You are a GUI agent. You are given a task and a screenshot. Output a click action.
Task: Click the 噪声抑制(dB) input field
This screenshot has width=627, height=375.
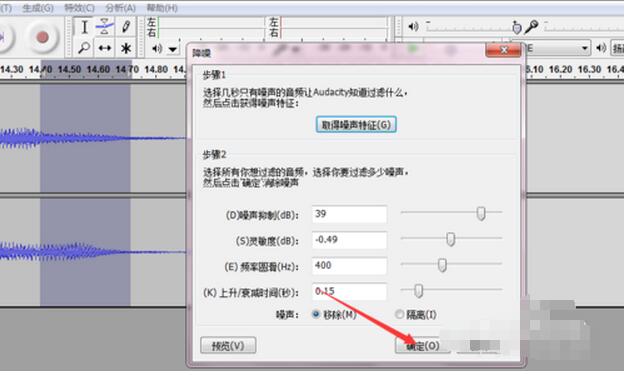pos(349,215)
